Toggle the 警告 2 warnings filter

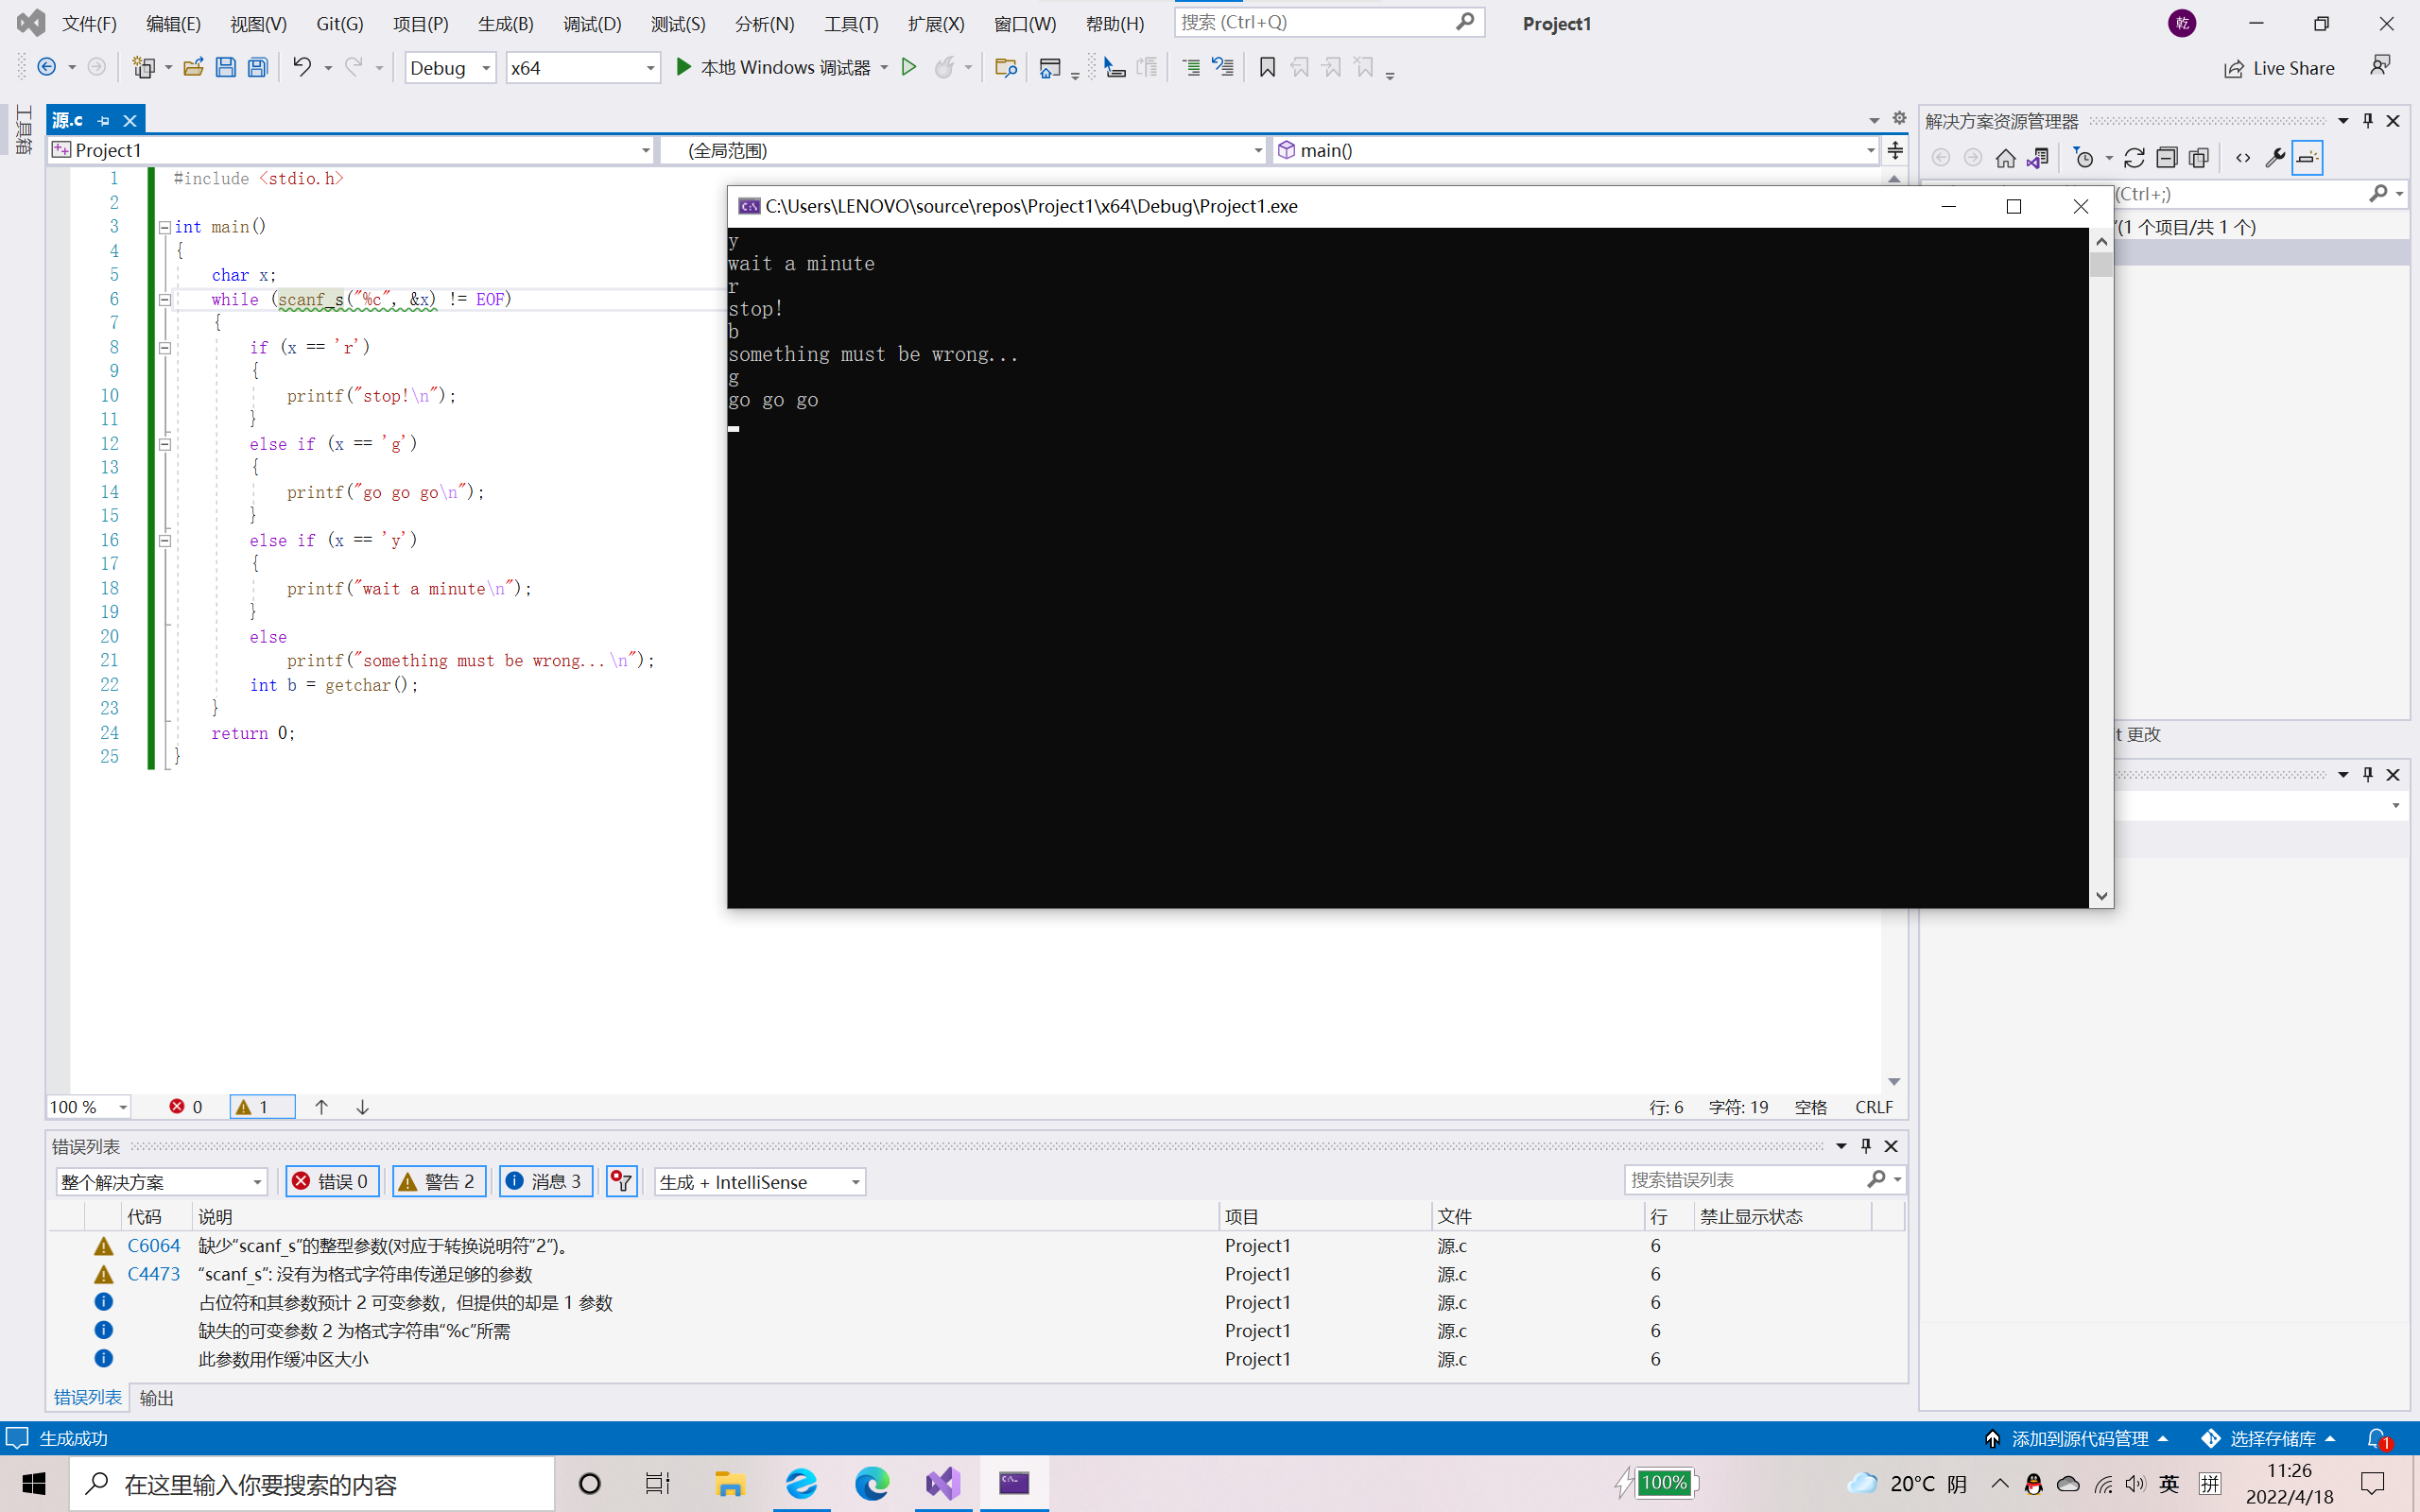[438, 1182]
